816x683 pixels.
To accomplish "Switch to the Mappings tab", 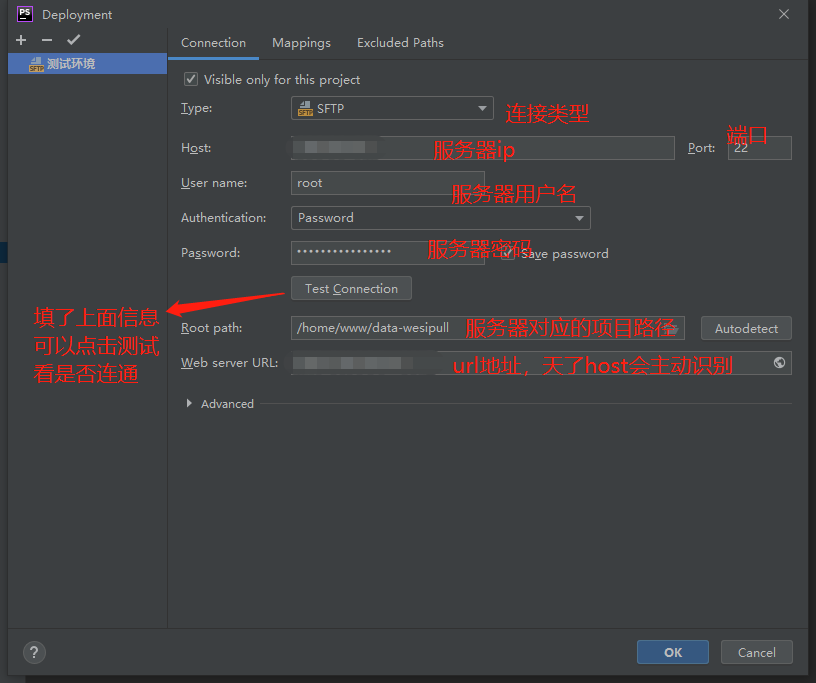I will 301,43.
